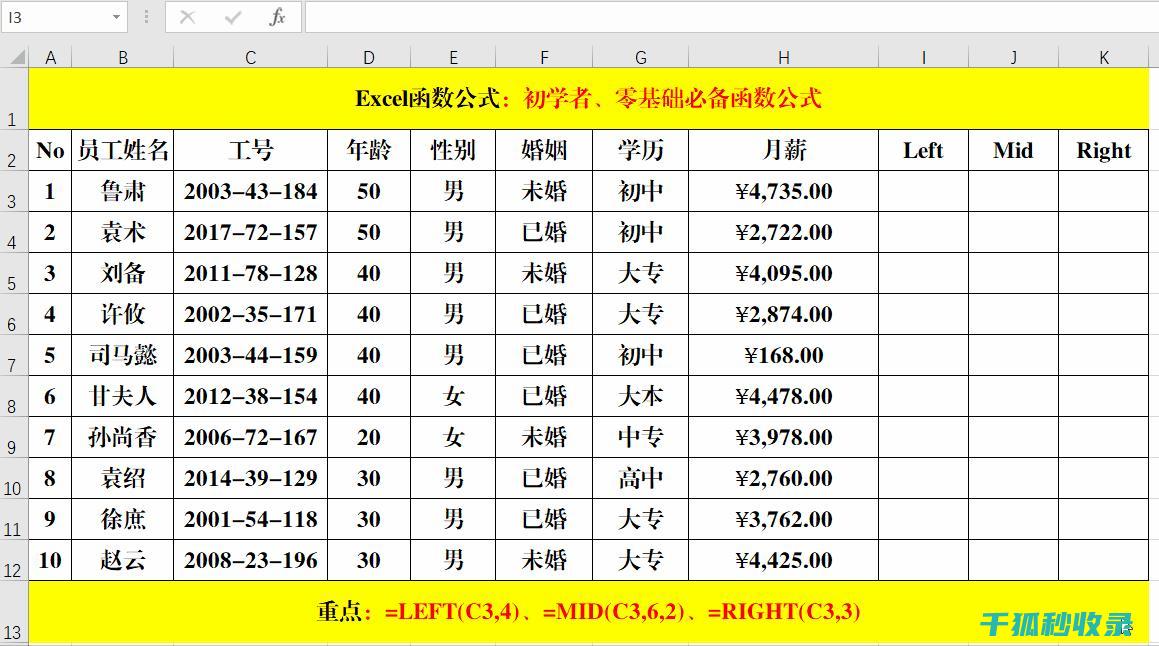Click the '大本' education cell
The width and height of the screenshot is (1159, 646).
pos(641,396)
